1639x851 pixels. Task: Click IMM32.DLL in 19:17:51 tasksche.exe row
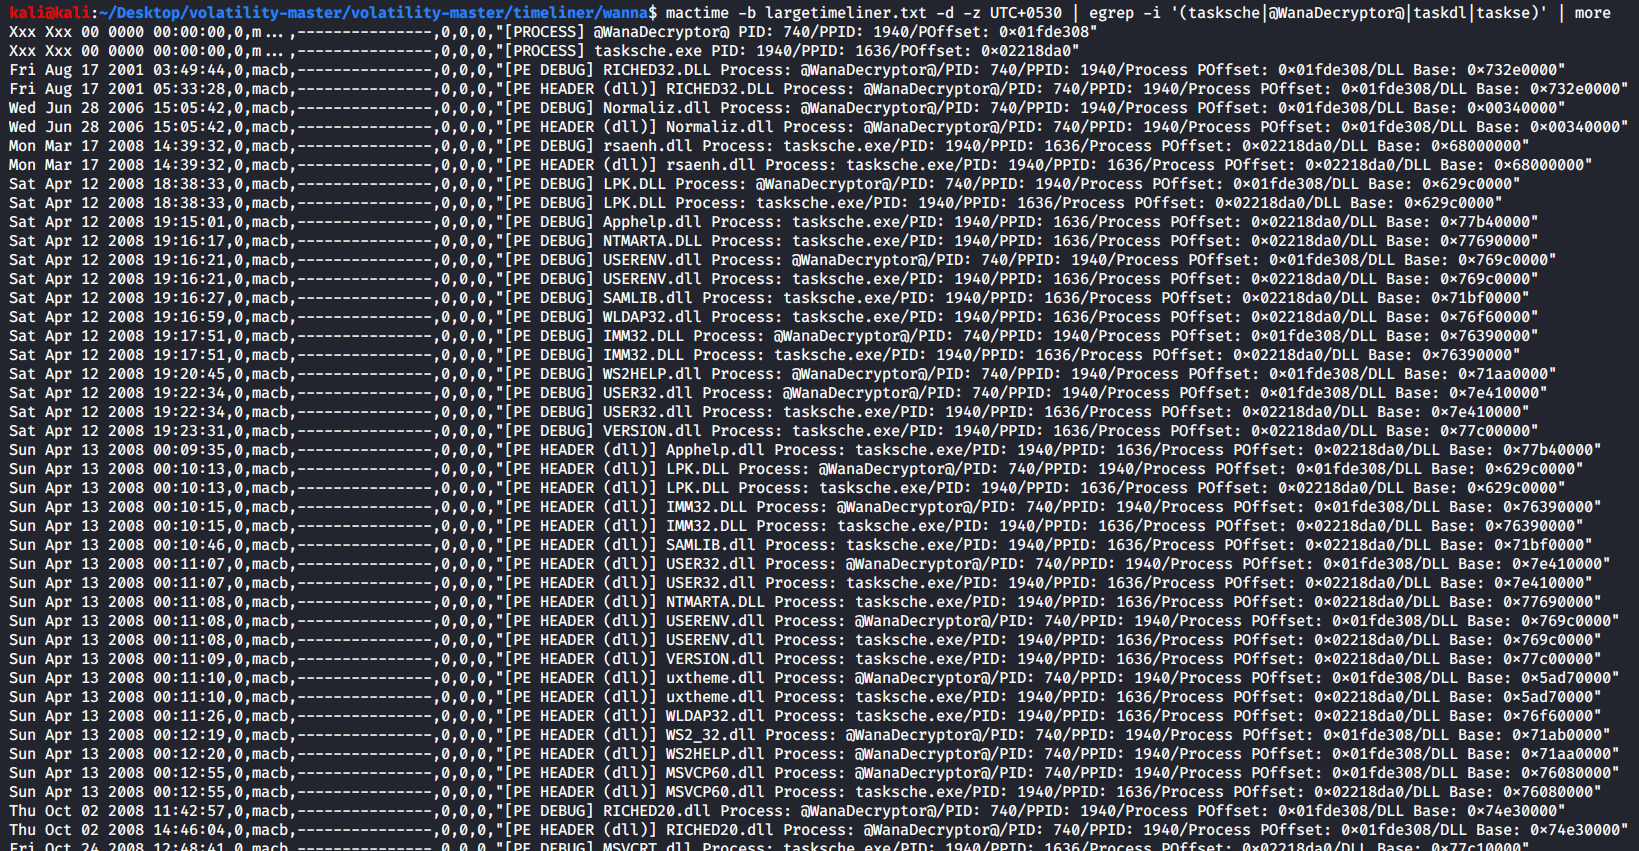[643, 354]
